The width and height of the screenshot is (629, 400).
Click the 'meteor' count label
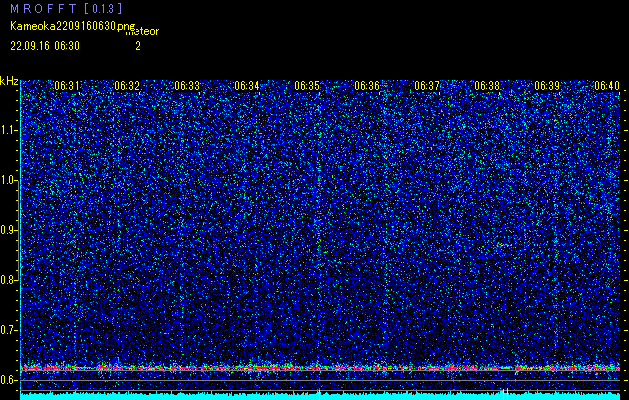[142, 32]
